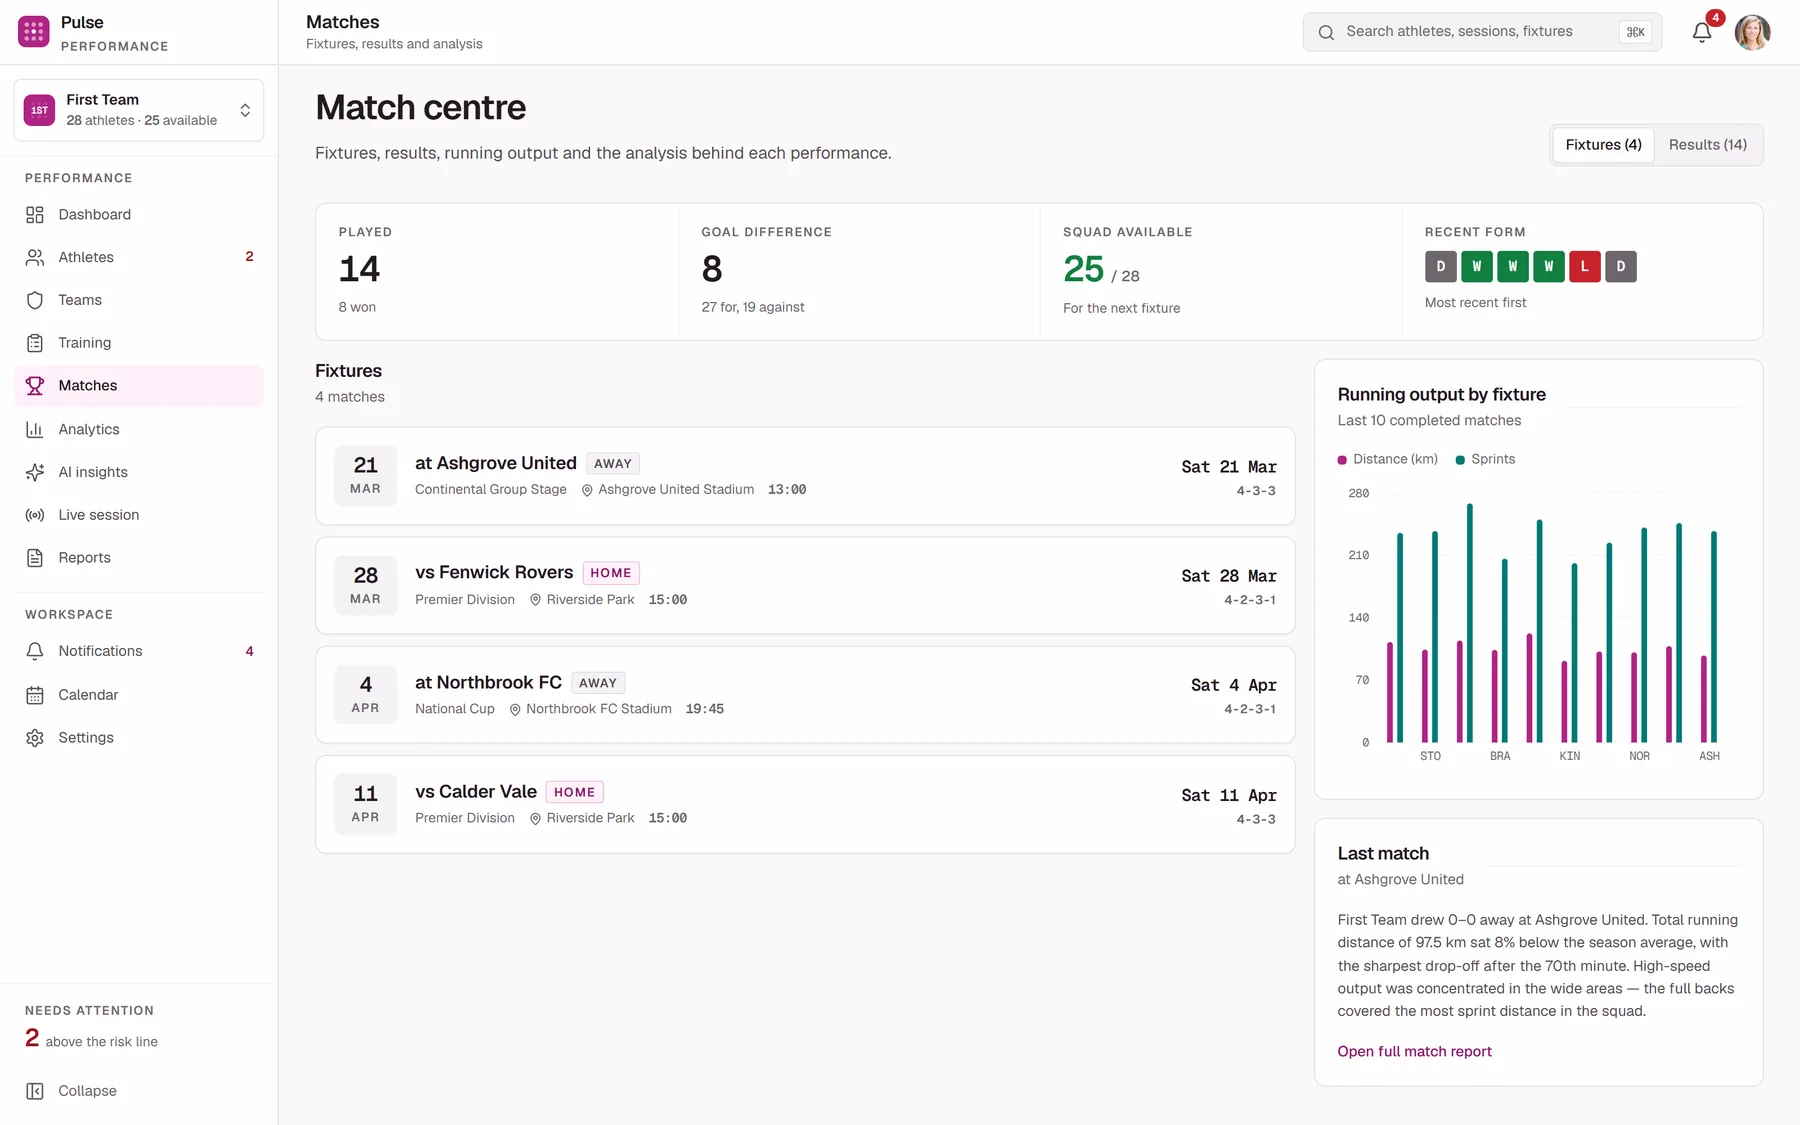The width and height of the screenshot is (1800, 1125).
Task: Open AI insights sparkle icon
Action: click(x=35, y=472)
